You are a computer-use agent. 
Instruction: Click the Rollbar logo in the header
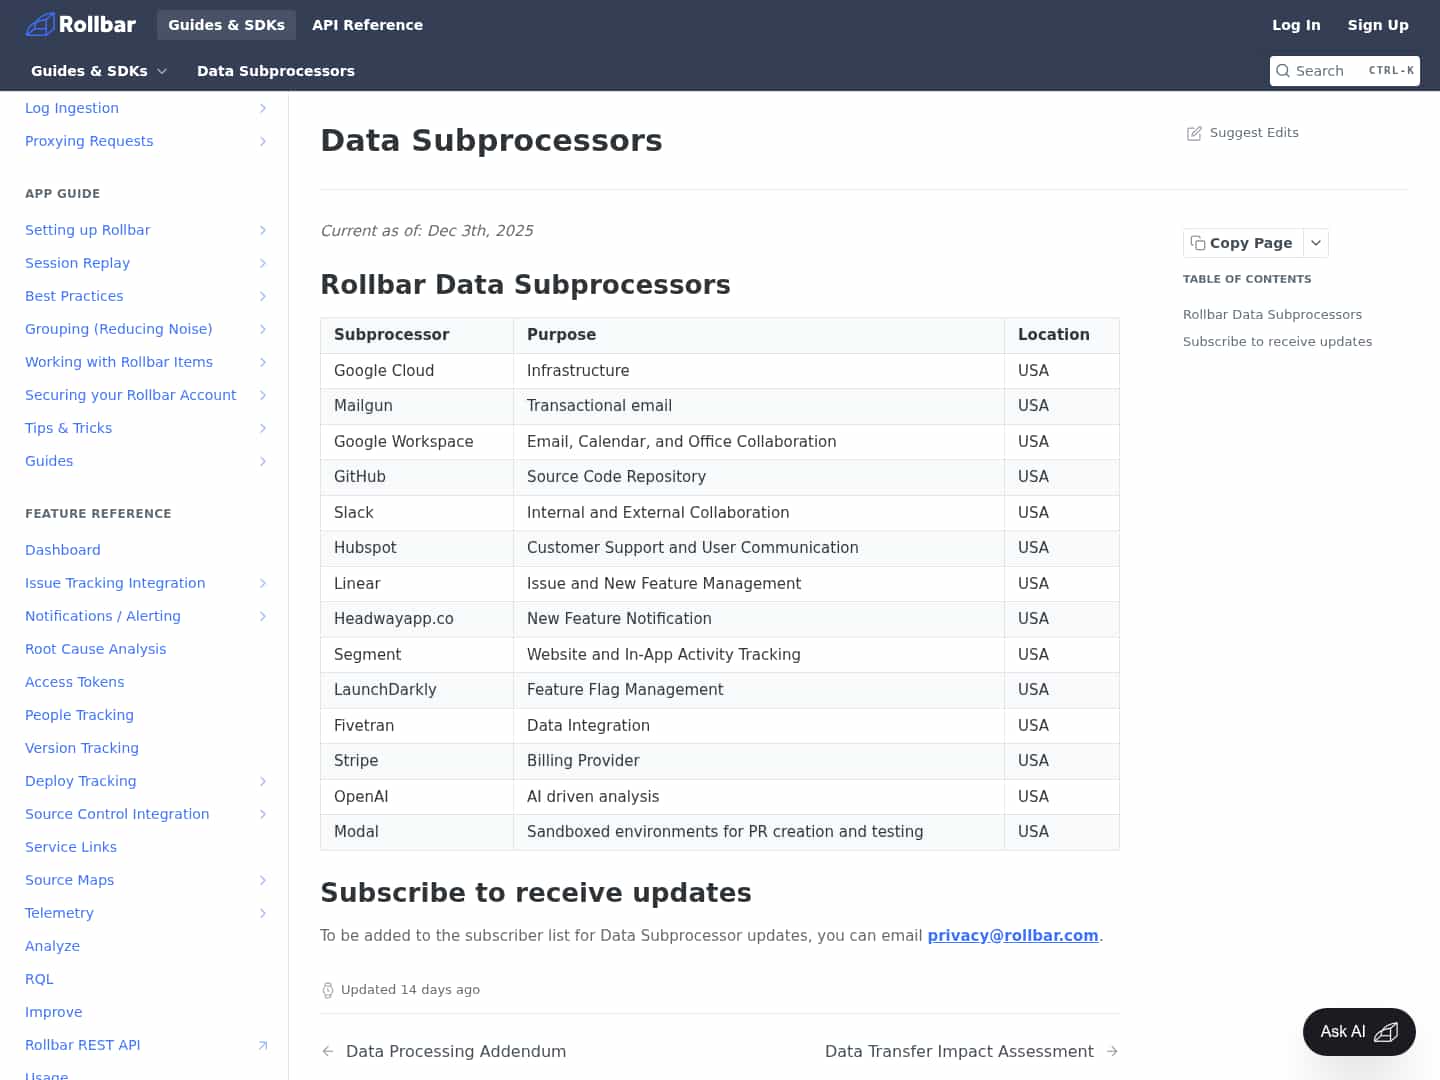point(80,24)
